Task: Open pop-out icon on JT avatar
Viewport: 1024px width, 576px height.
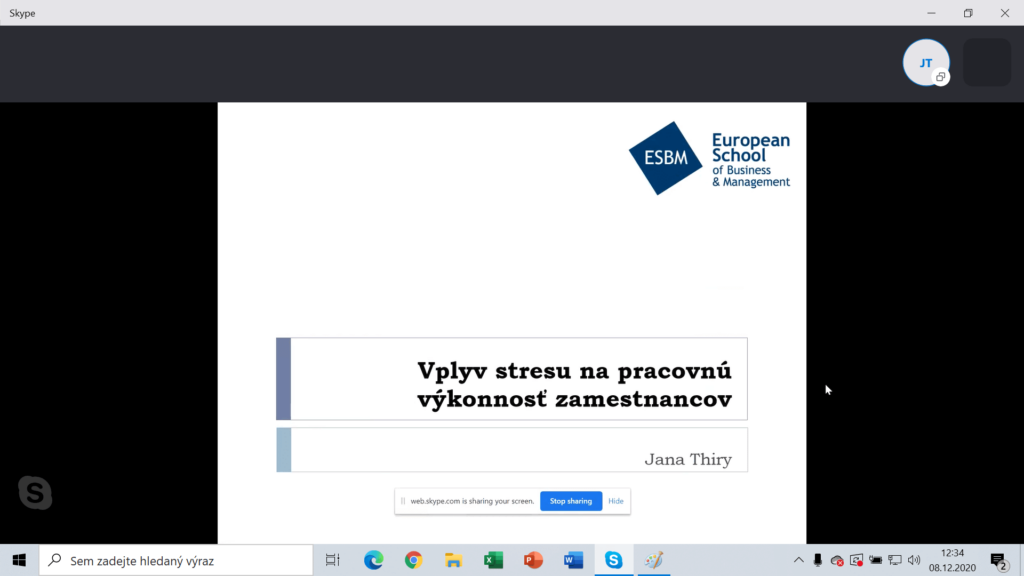Action: click(940, 77)
